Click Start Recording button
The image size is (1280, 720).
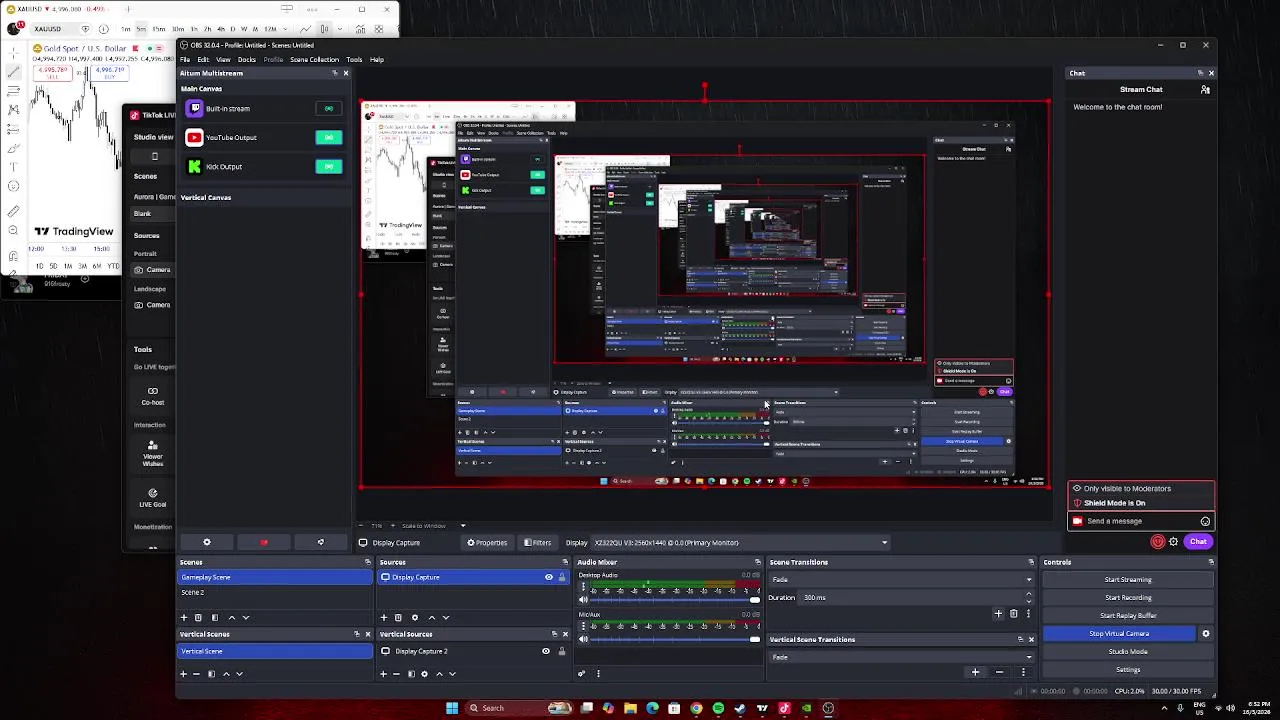[1128, 598]
